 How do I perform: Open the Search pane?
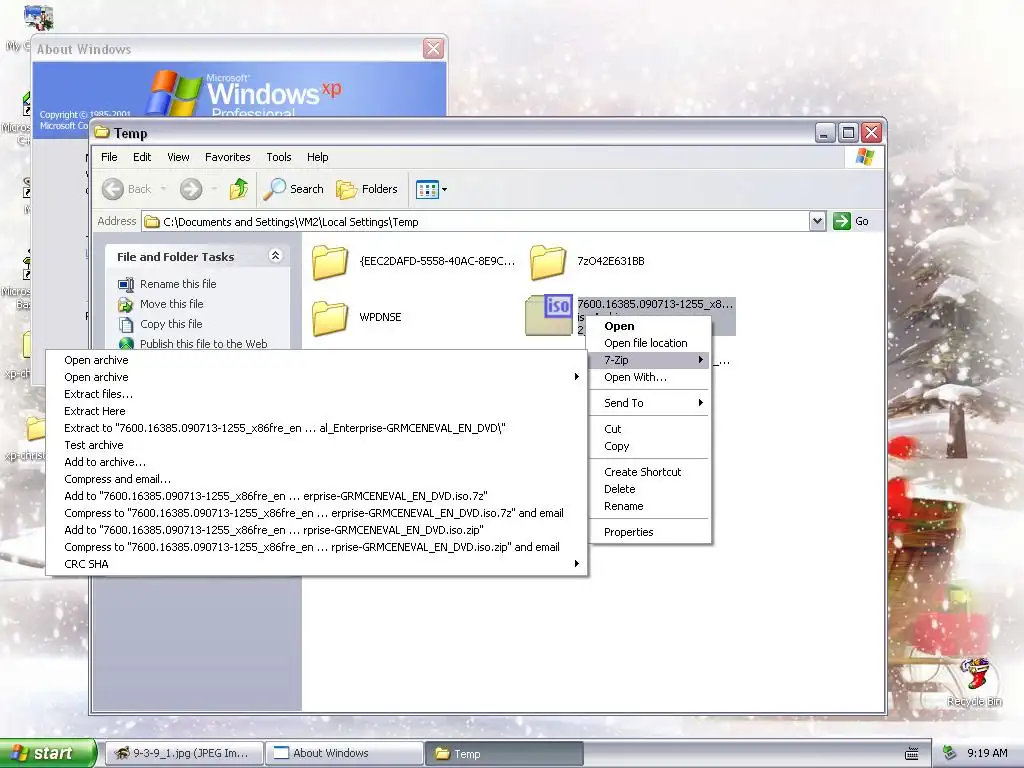[294, 189]
